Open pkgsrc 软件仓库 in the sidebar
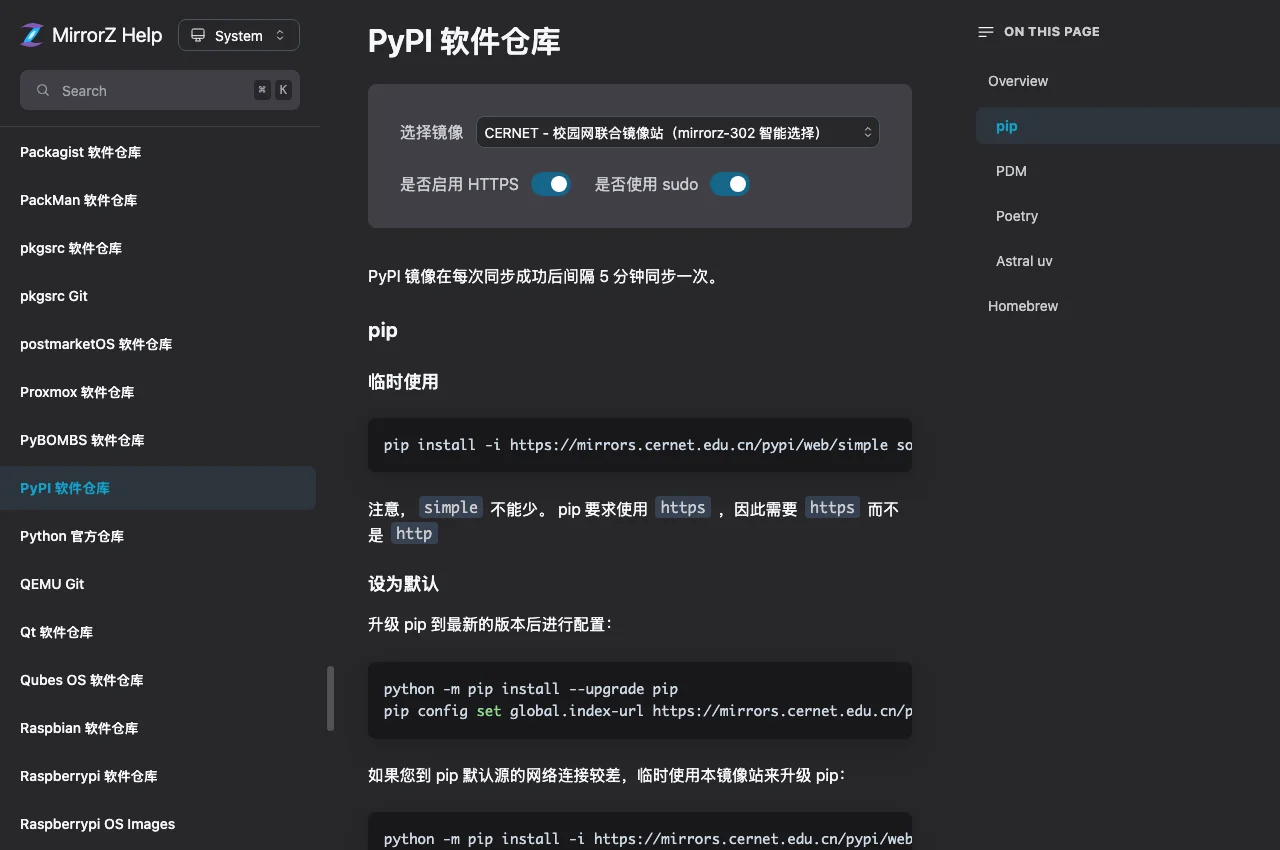The width and height of the screenshot is (1280, 850). point(71,248)
